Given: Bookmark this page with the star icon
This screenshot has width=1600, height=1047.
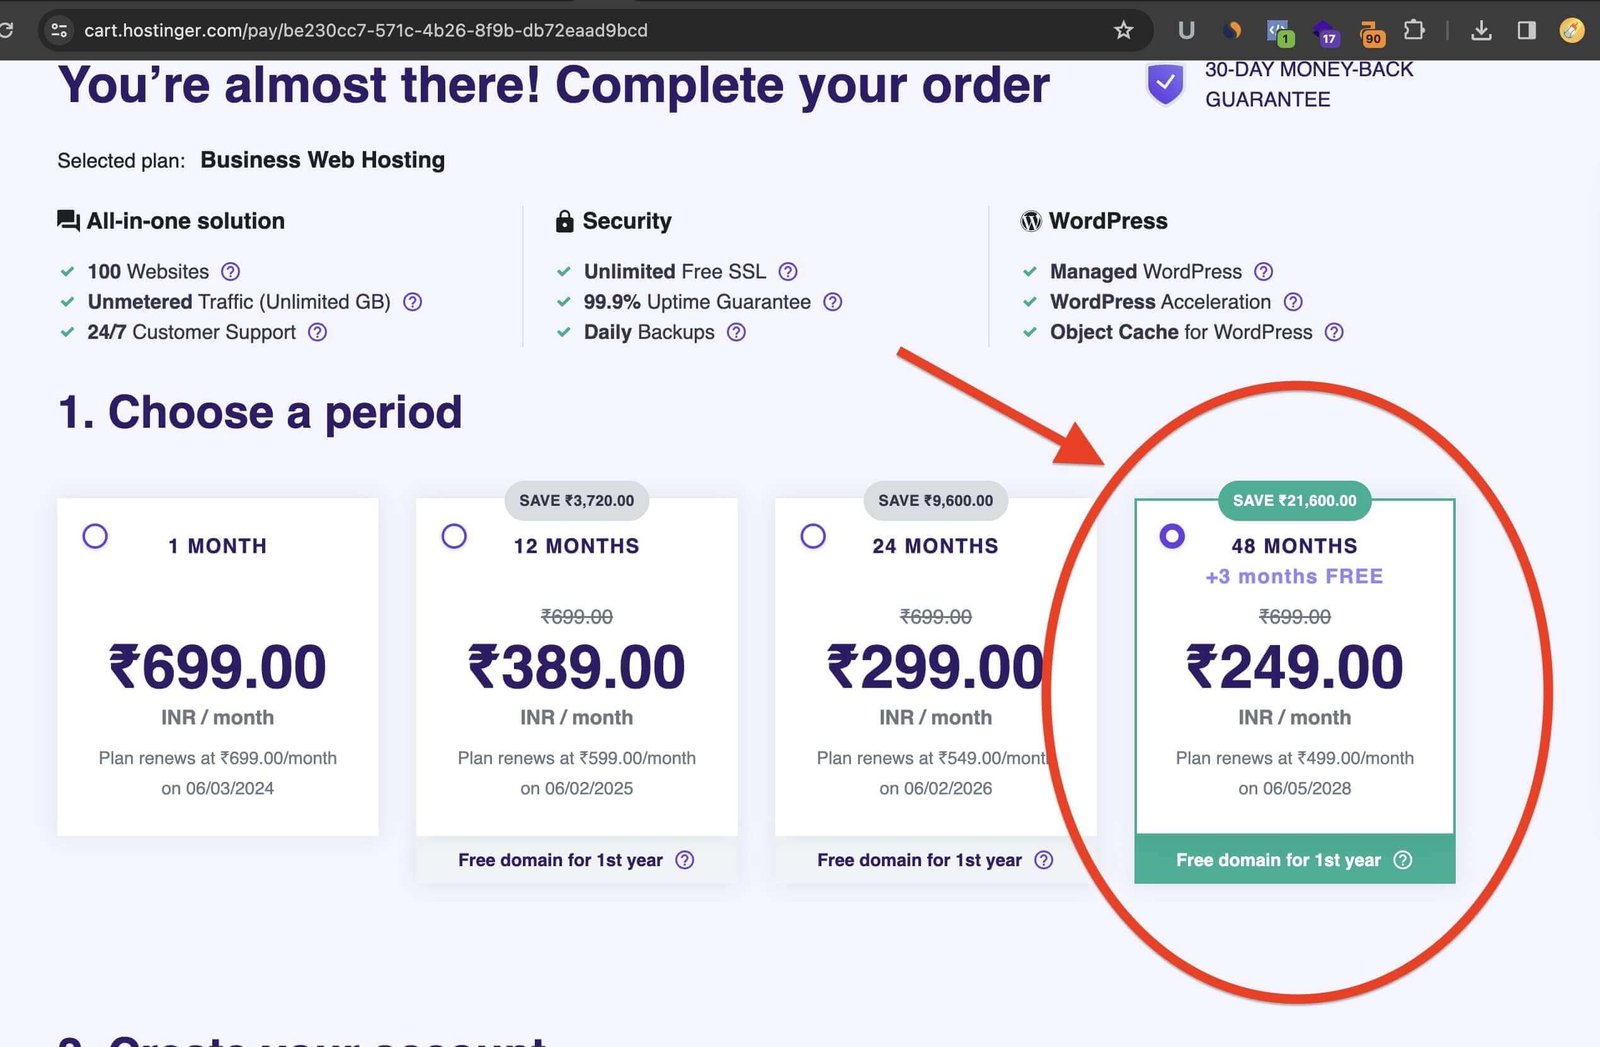Looking at the screenshot, I should point(1123,30).
